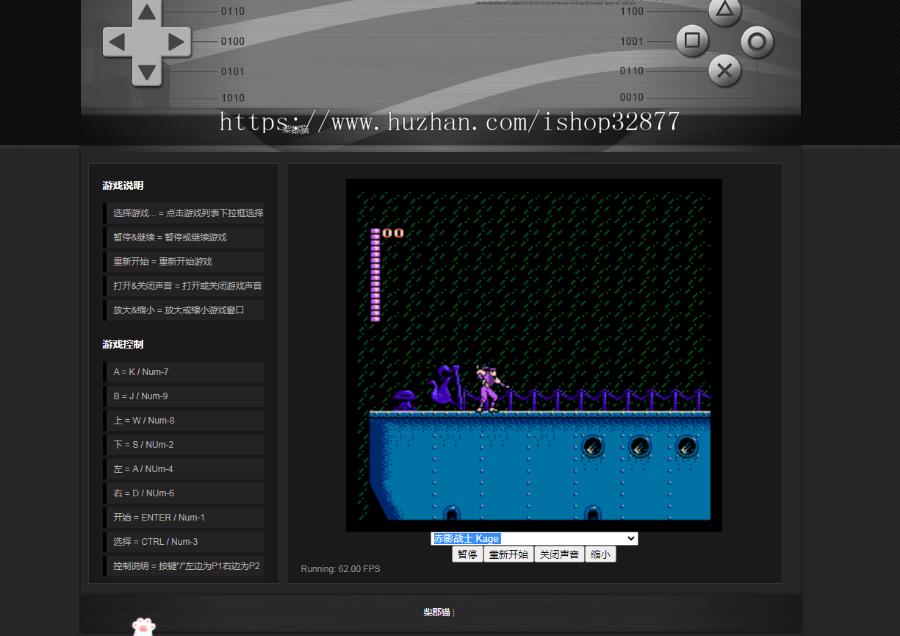Image resolution: width=900 pixels, height=636 pixels.
Task: Click the '1001' label beside the square button
Action: point(631,41)
